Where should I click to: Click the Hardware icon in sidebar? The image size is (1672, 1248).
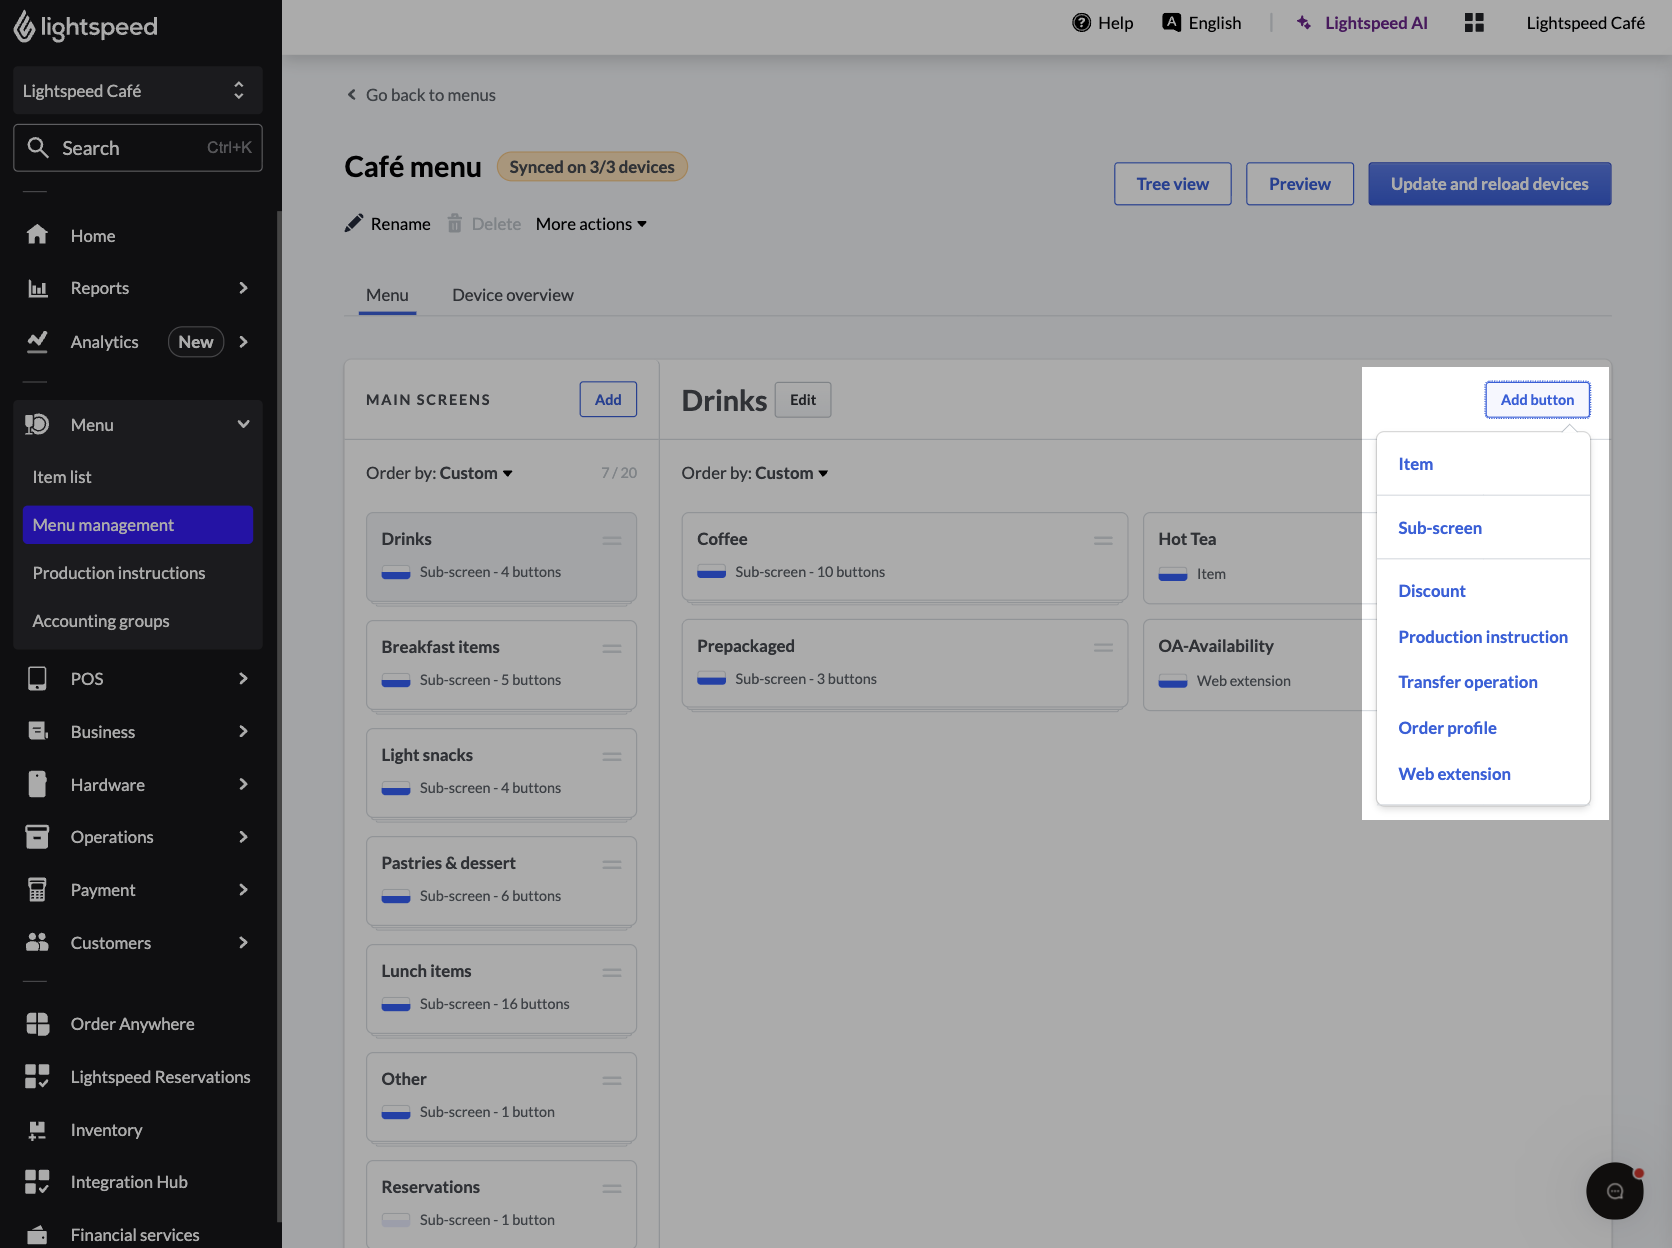pyautogui.click(x=37, y=785)
